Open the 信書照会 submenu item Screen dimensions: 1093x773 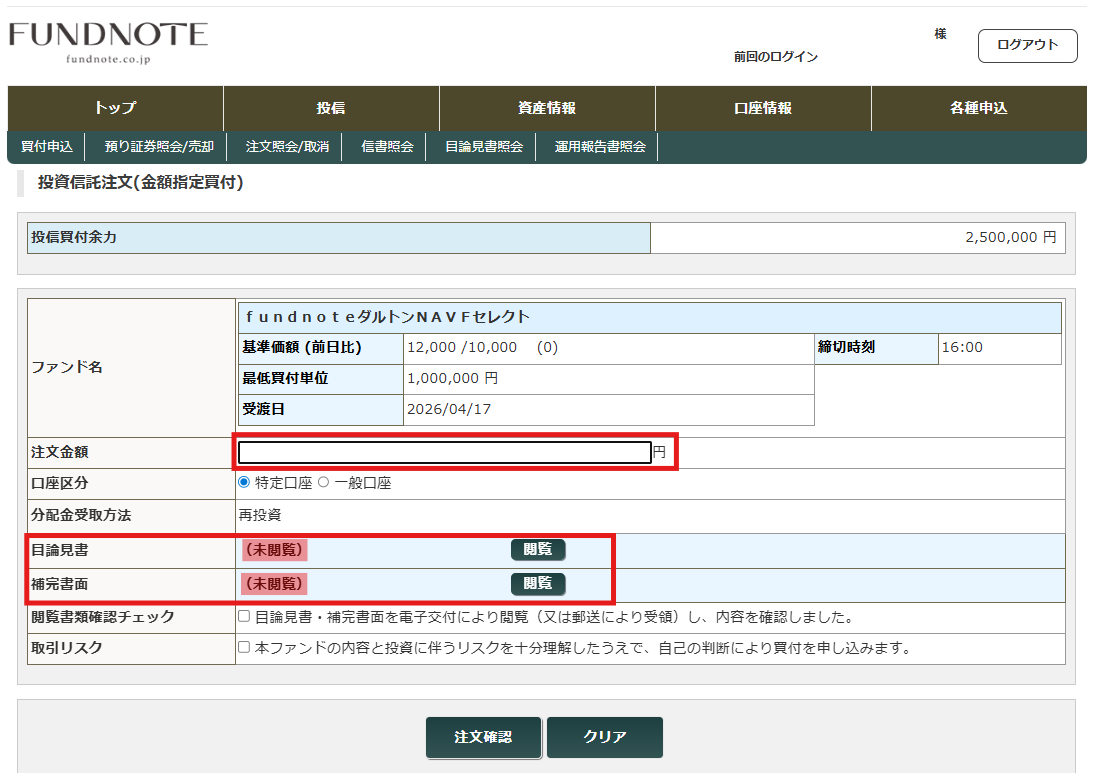pos(387,147)
